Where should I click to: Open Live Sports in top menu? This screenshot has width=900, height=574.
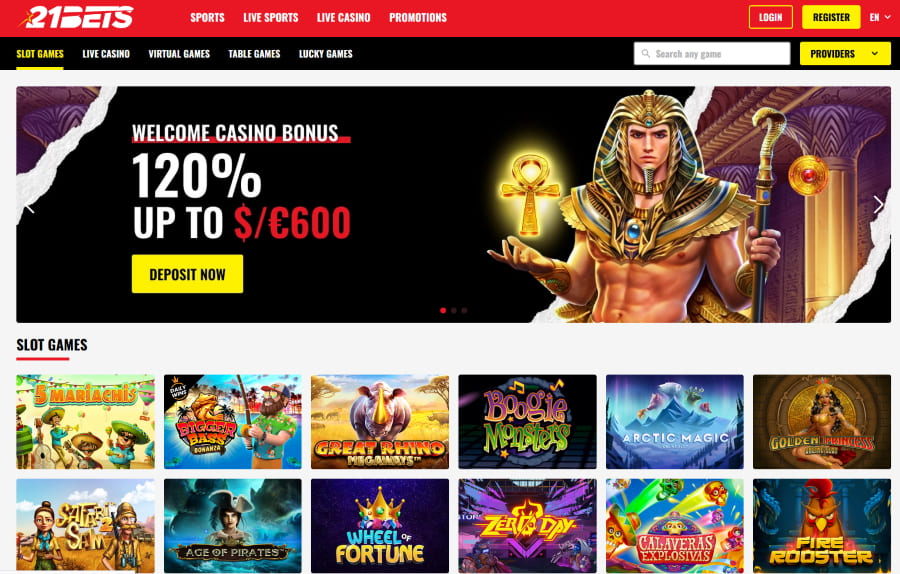[271, 18]
